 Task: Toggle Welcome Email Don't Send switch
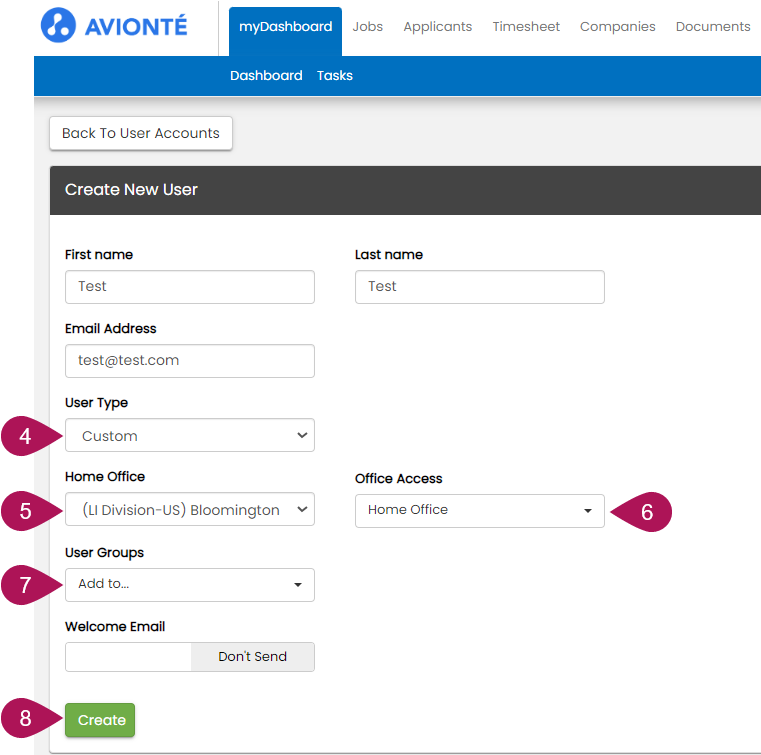190,657
